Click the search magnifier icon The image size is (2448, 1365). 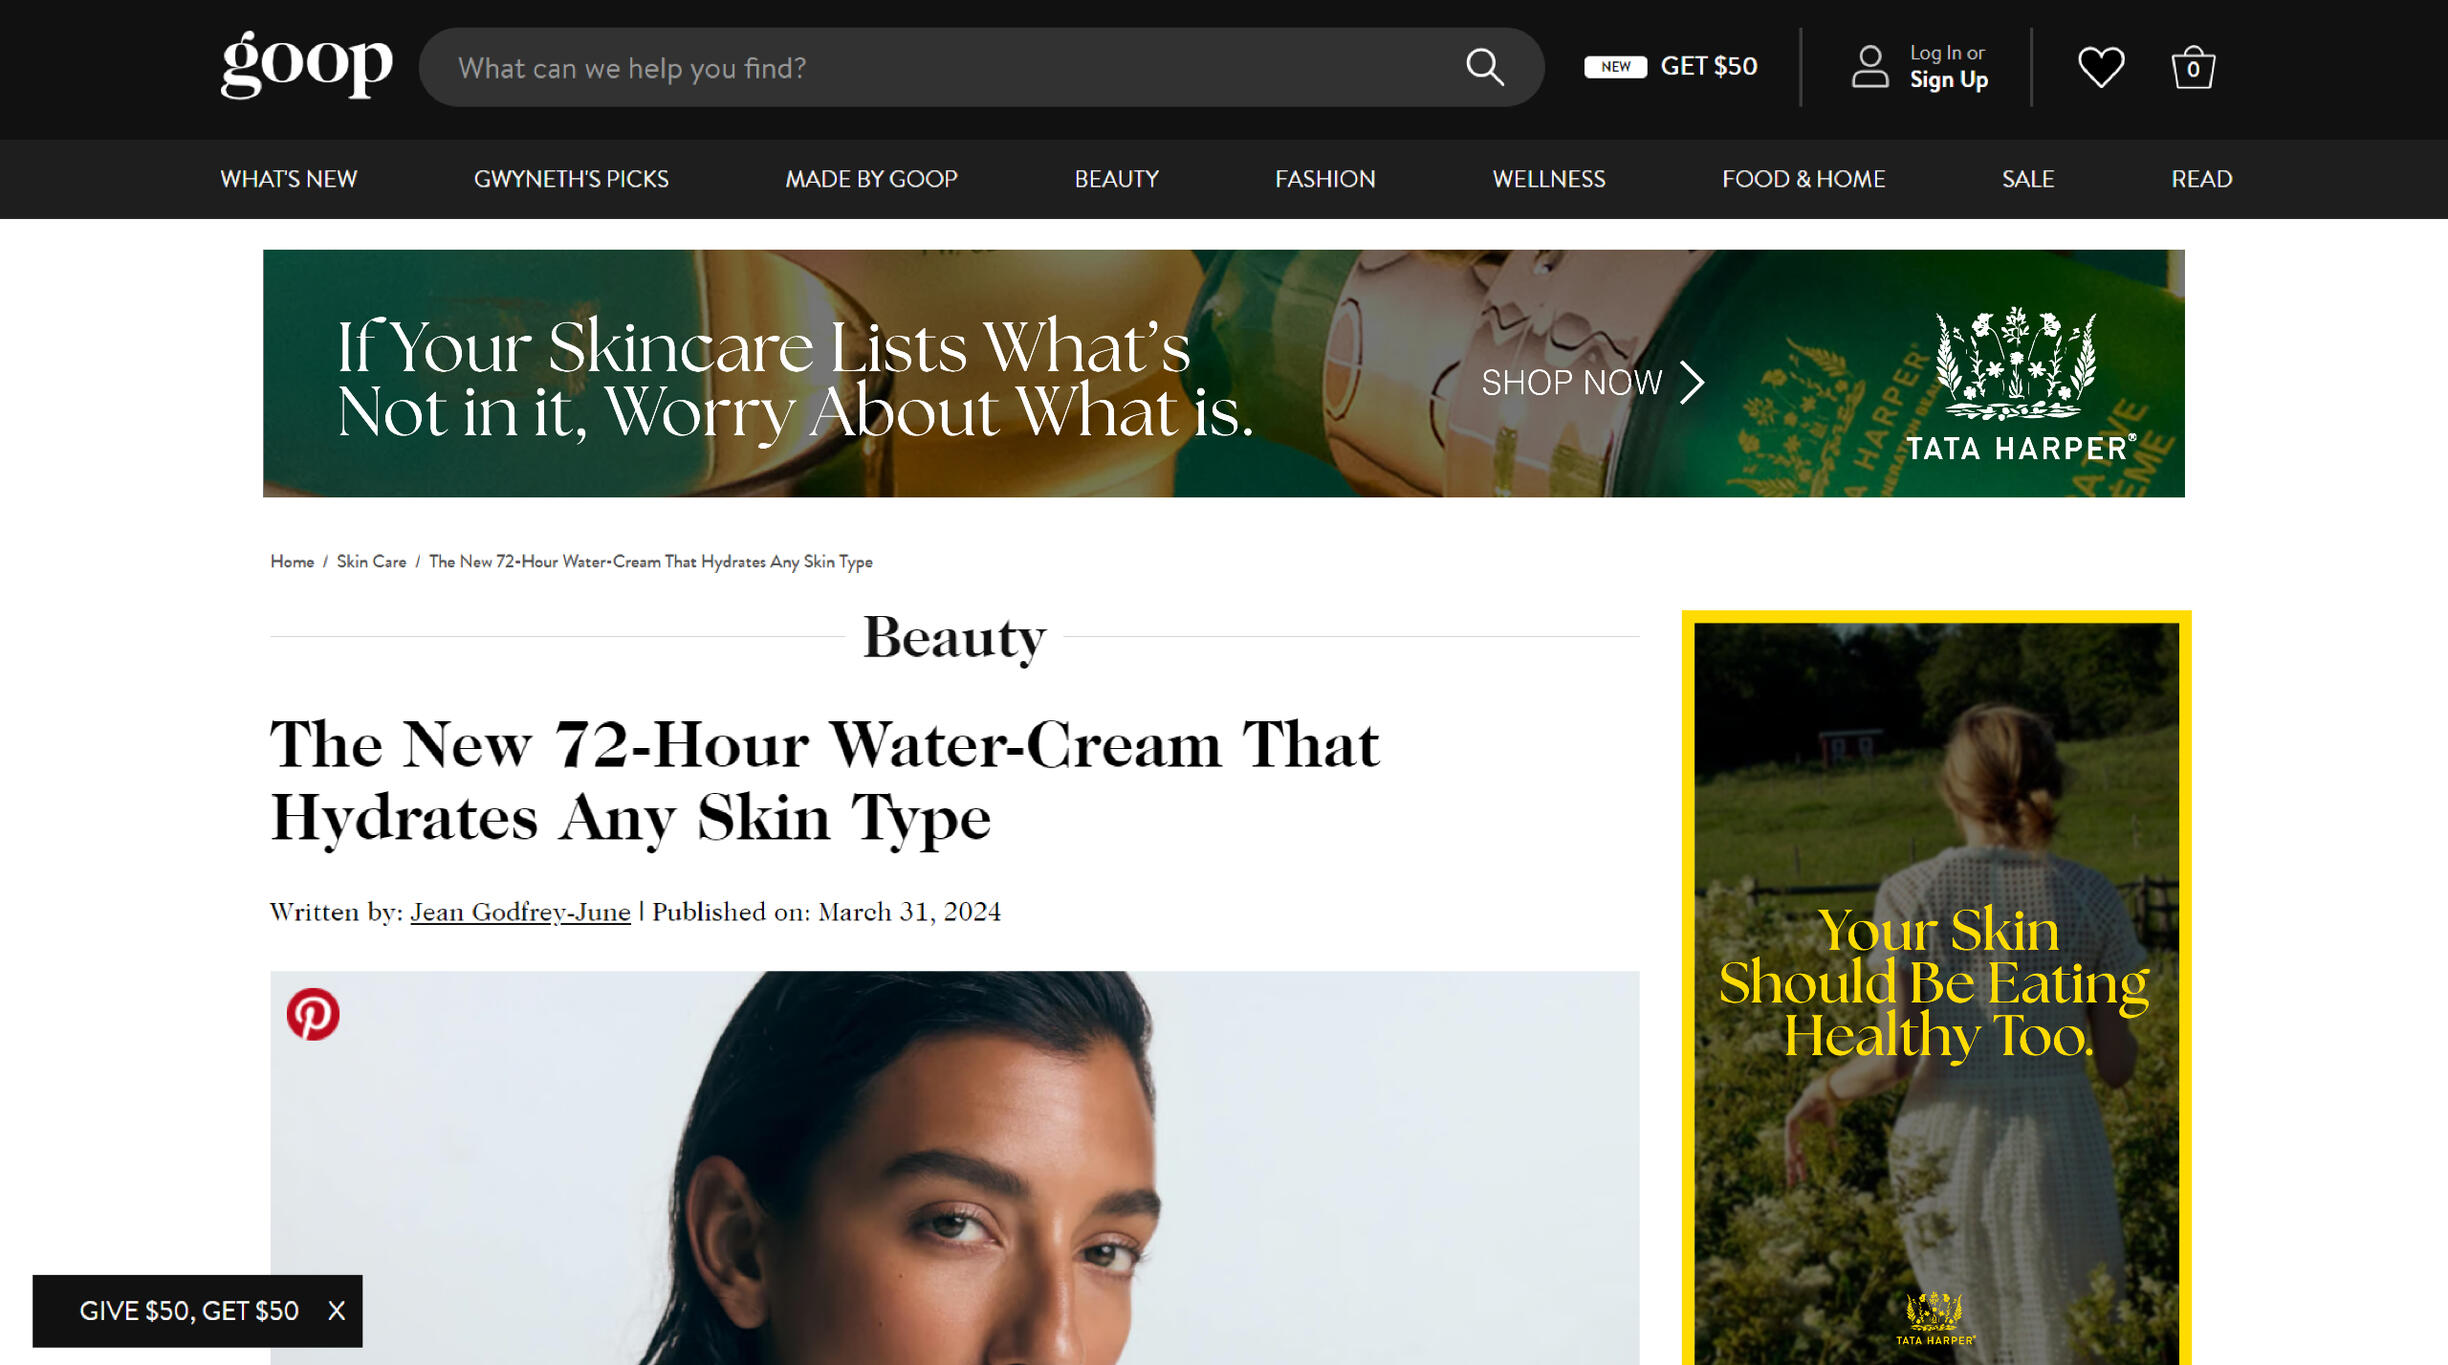coord(1484,68)
